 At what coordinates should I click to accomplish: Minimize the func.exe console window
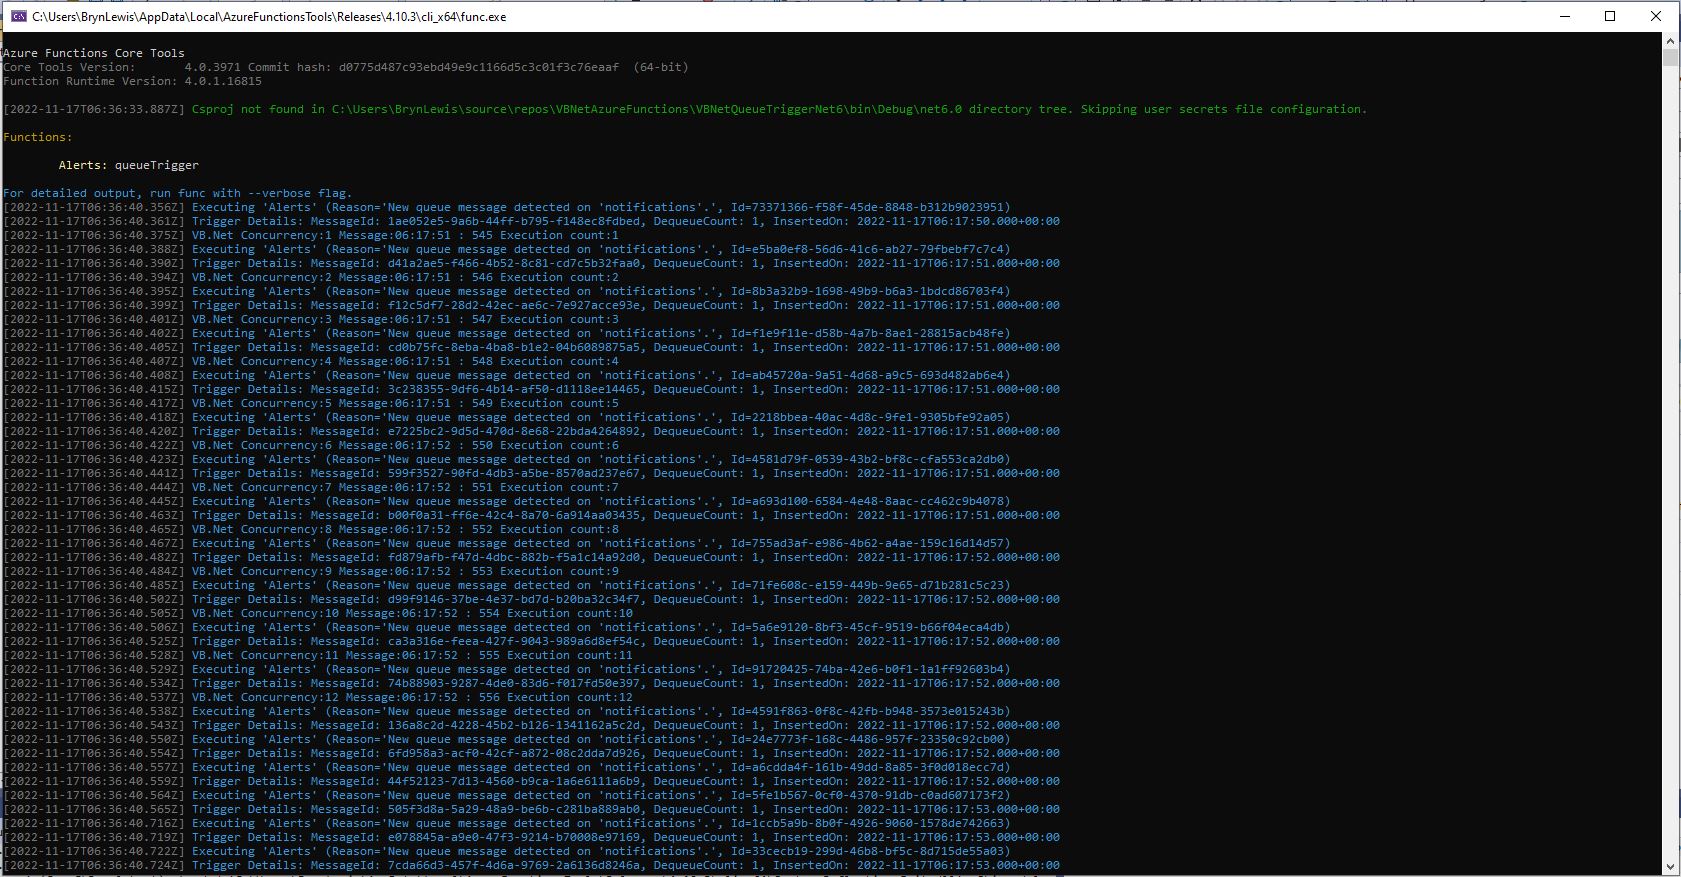tap(1564, 16)
